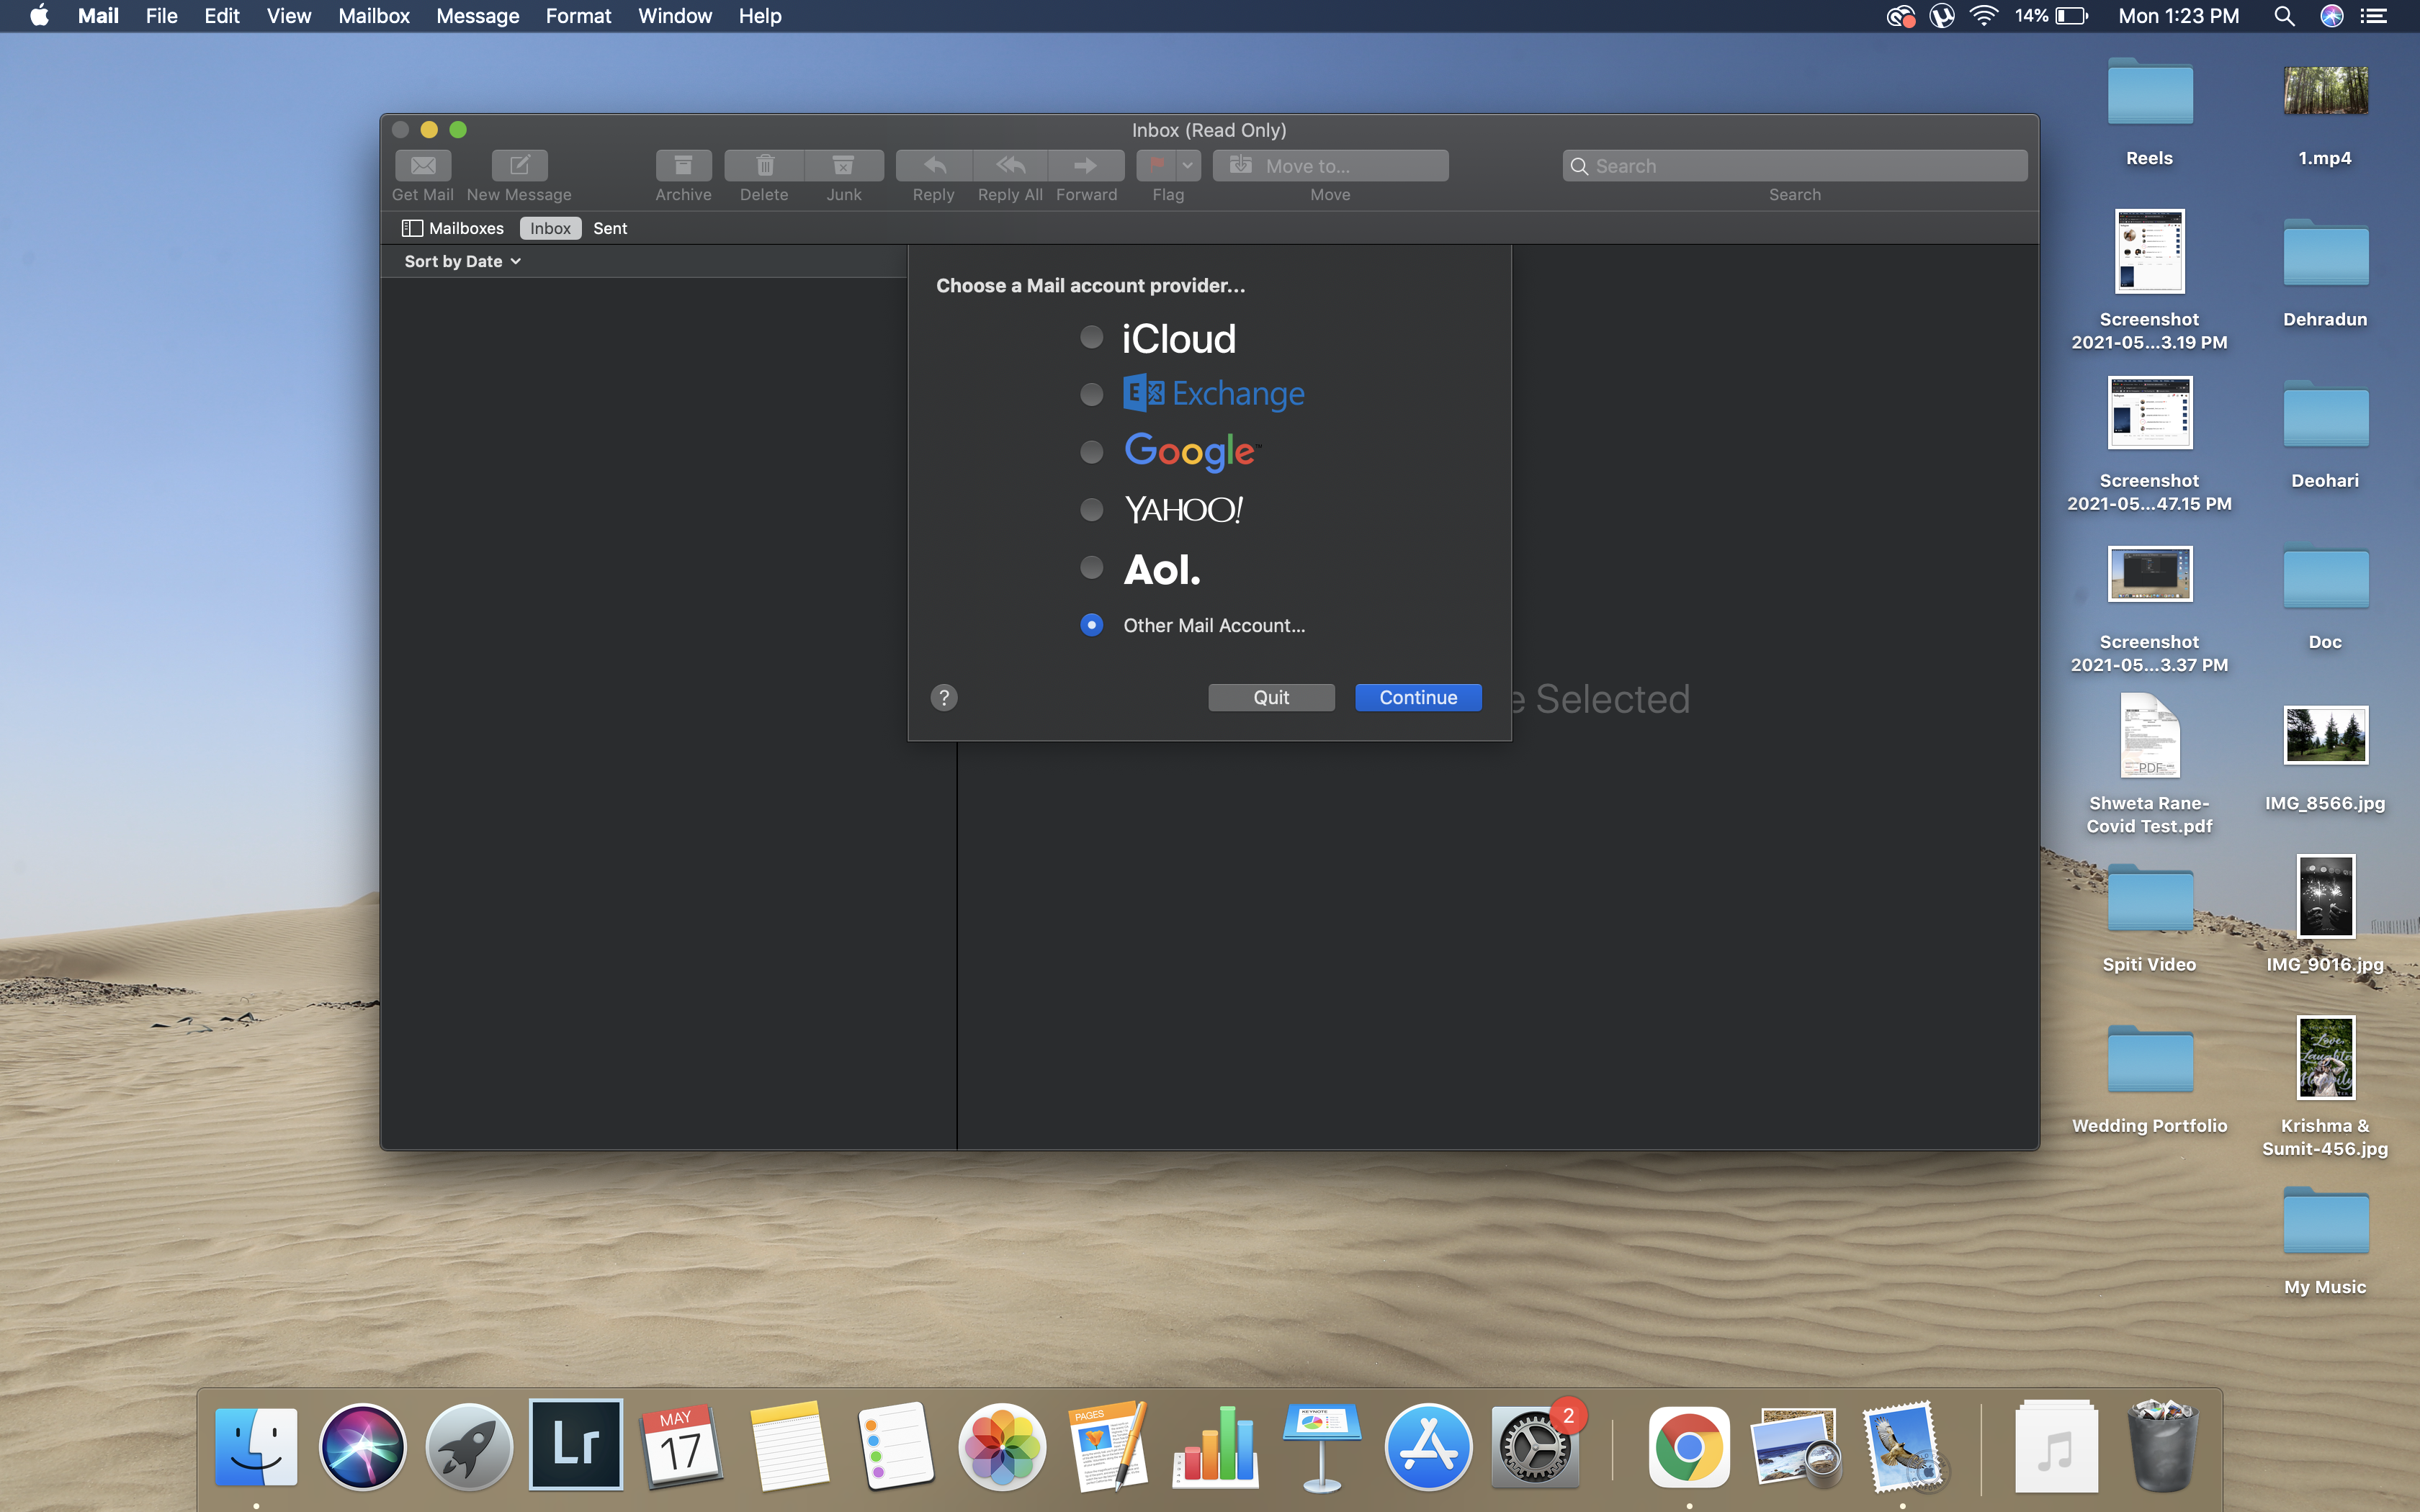Open System Preferences with badge in Dock
2420x1512 pixels.
(x=1535, y=1446)
